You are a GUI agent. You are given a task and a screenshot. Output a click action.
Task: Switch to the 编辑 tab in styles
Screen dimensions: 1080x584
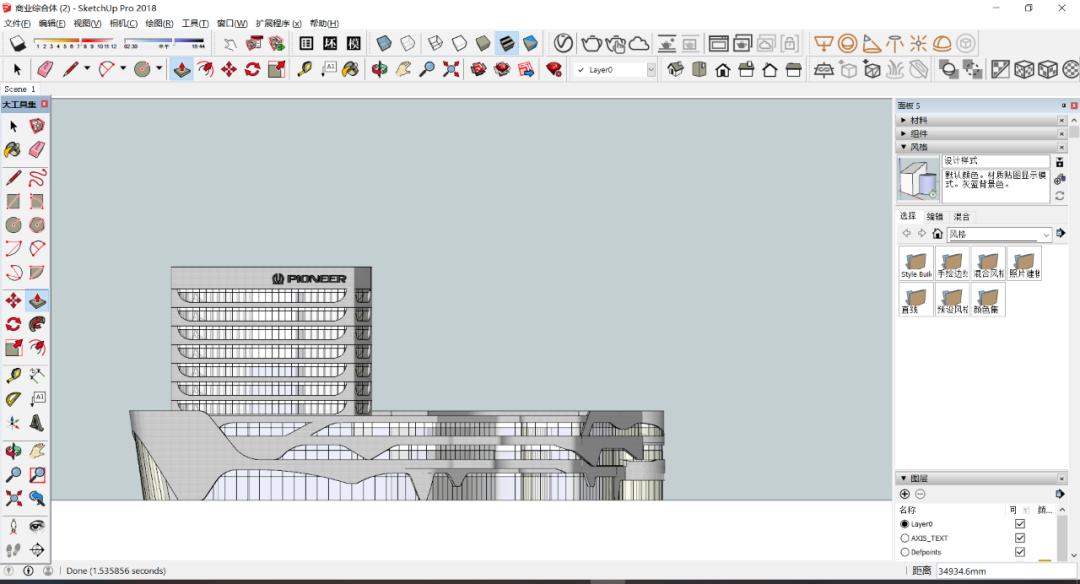[935, 216]
